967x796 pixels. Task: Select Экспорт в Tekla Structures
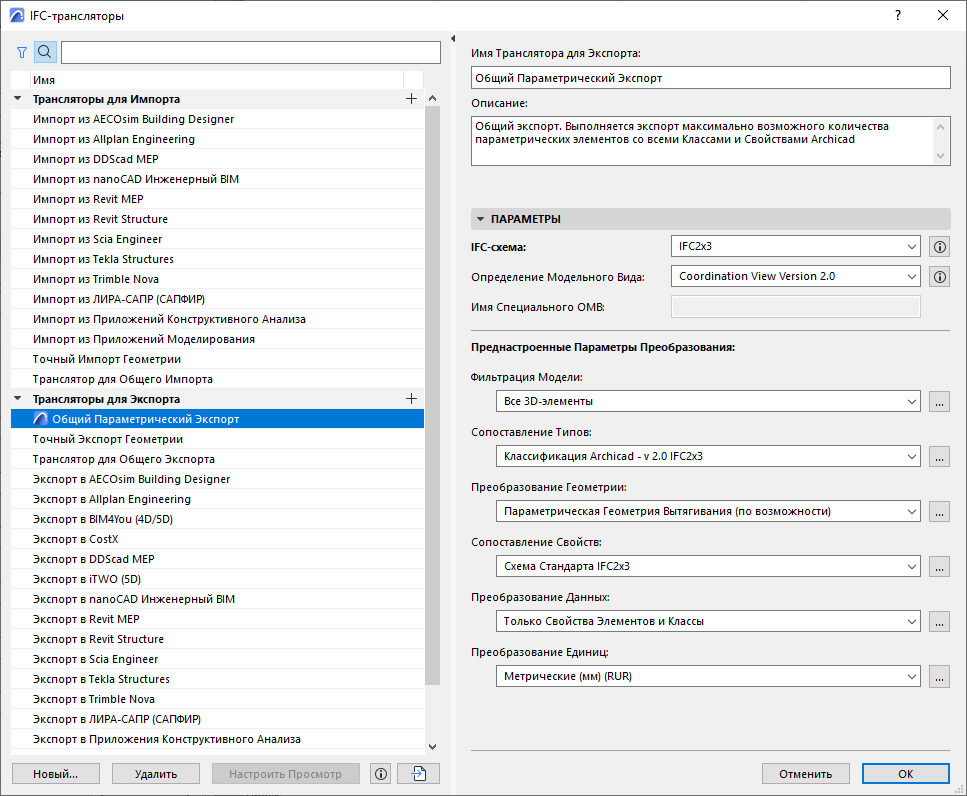217,679
